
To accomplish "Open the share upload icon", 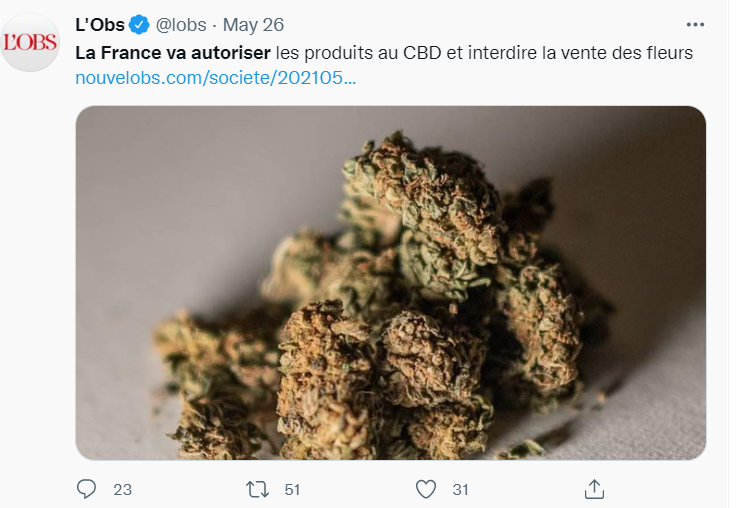I will tap(594, 489).
